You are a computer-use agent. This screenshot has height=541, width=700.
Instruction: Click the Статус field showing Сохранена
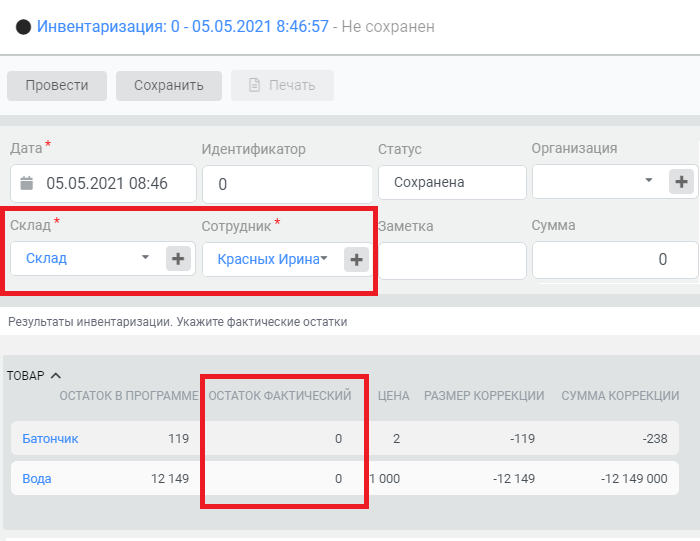tap(452, 182)
